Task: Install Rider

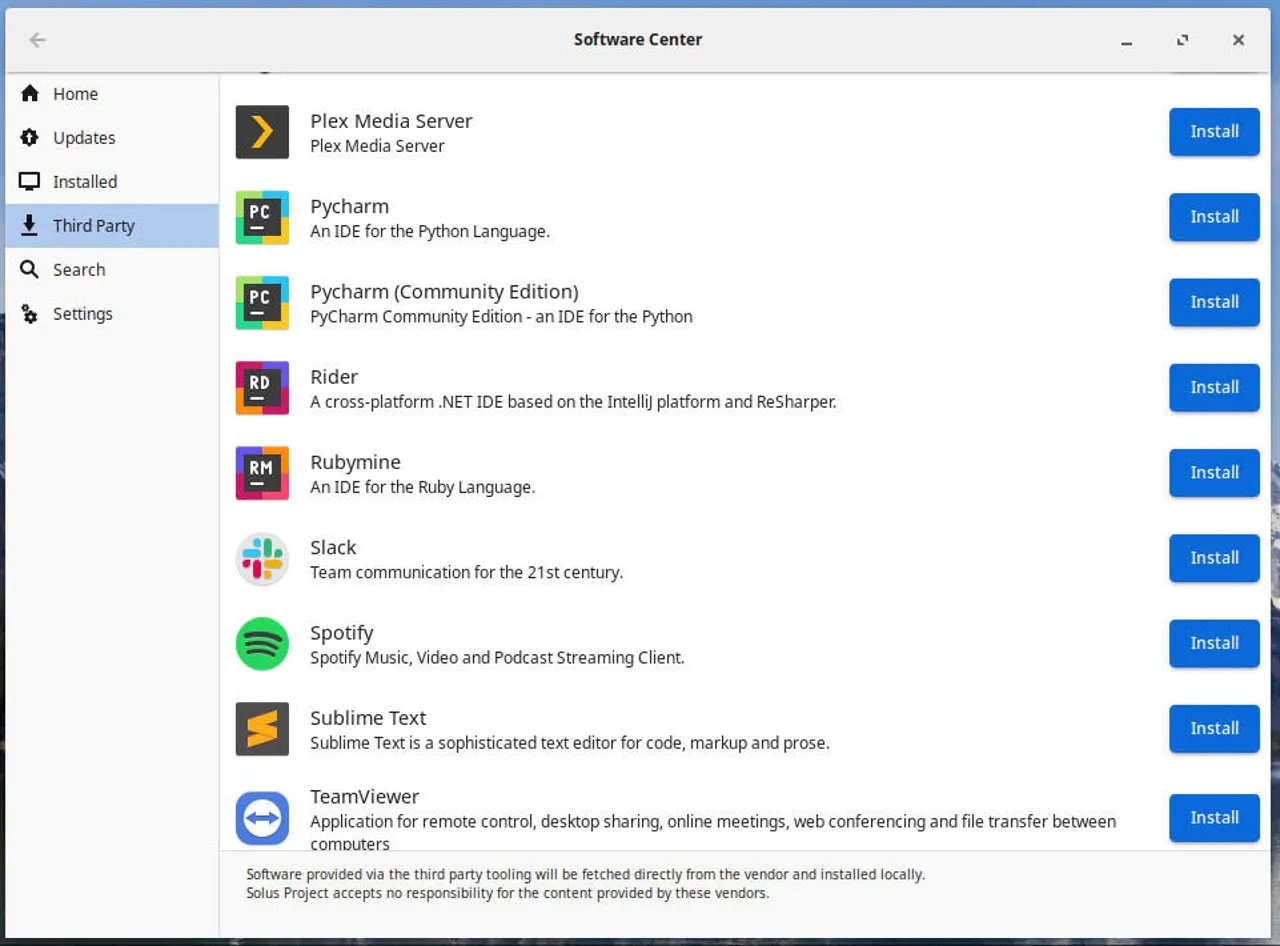Action: [x=1214, y=388]
